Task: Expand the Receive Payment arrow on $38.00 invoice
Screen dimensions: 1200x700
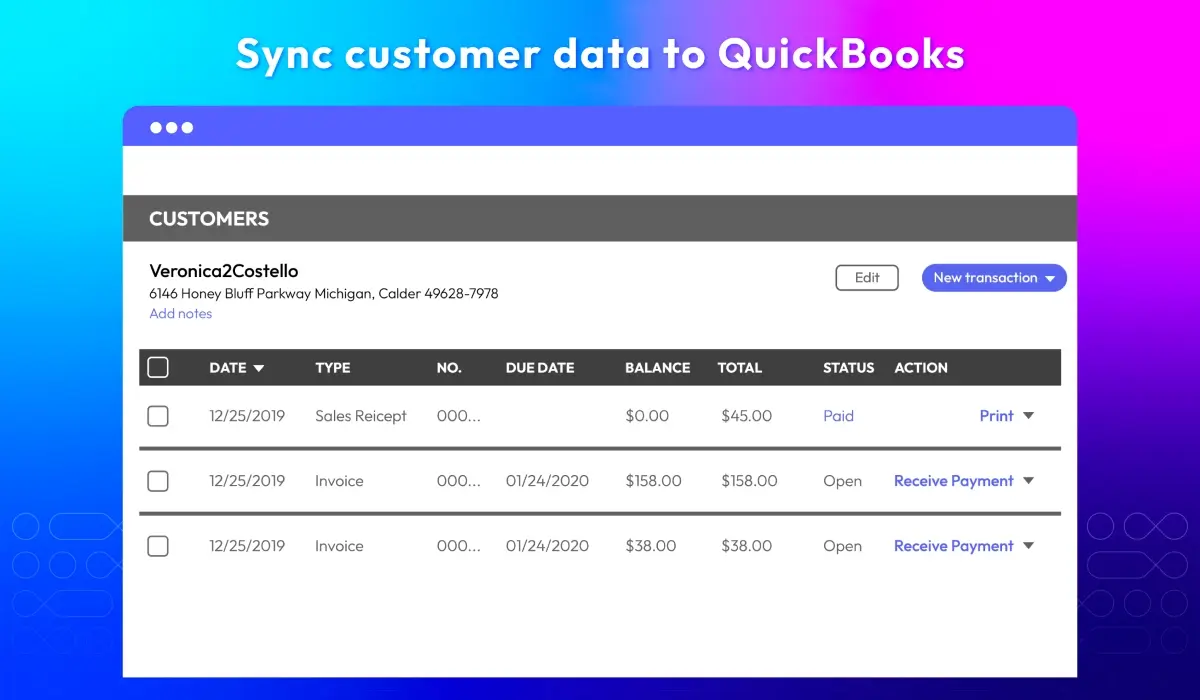Action: click(x=1028, y=546)
